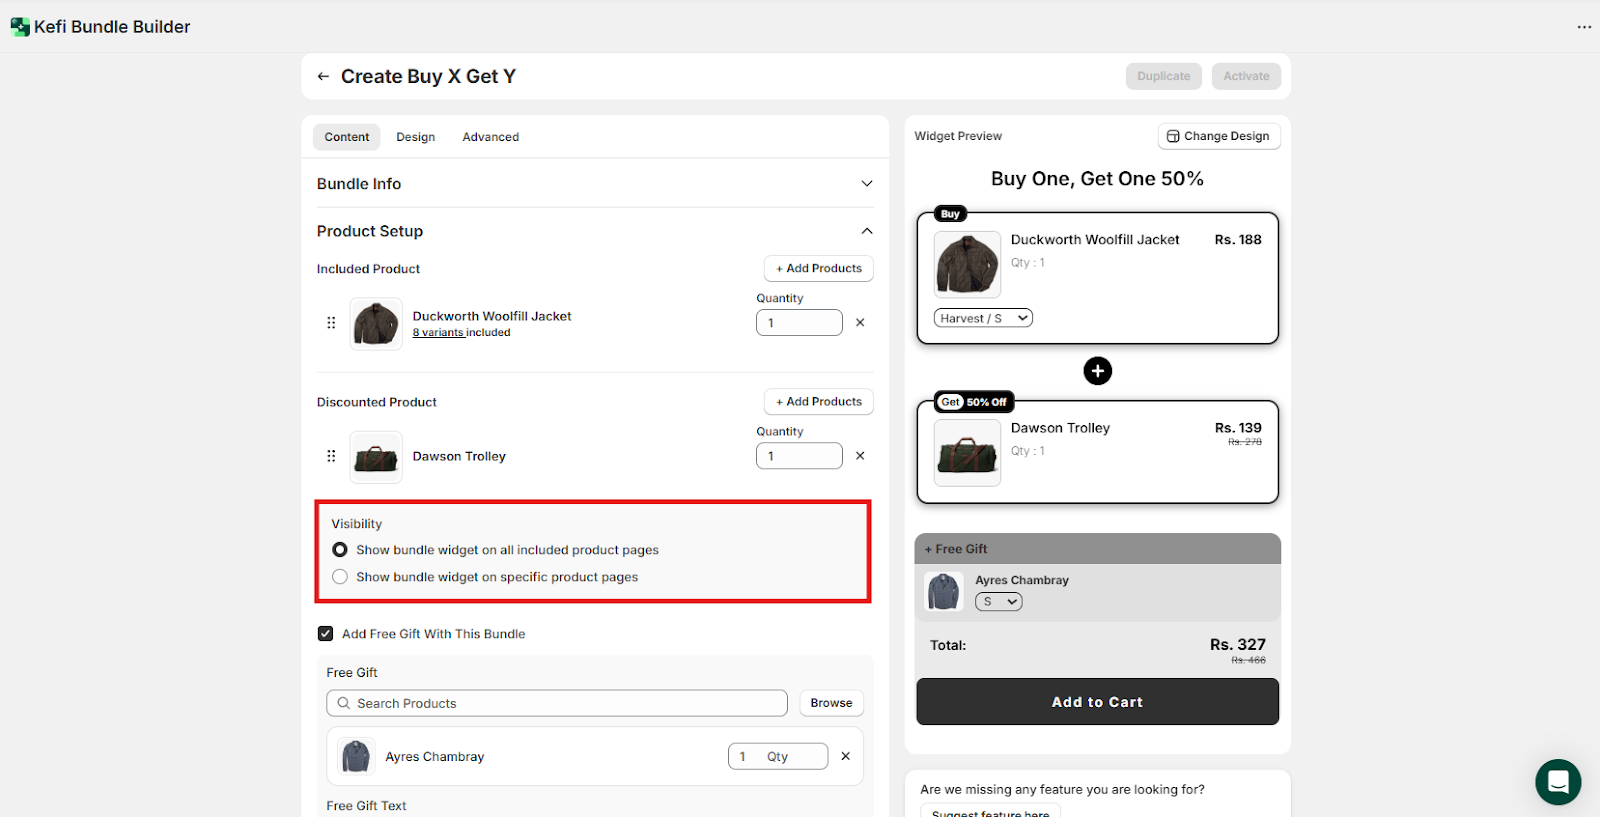1600x817 pixels.
Task: Switch to the Advanced tab
Action: pos(490,137)
